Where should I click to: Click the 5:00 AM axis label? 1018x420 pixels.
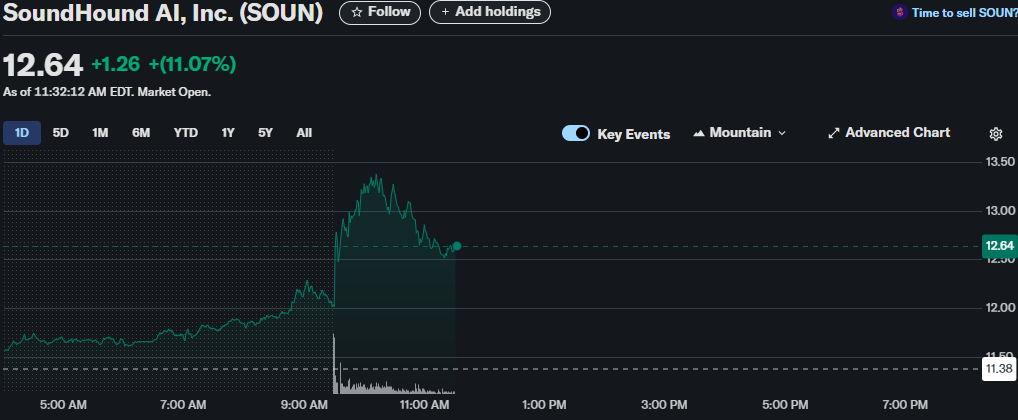coord(63,406)
